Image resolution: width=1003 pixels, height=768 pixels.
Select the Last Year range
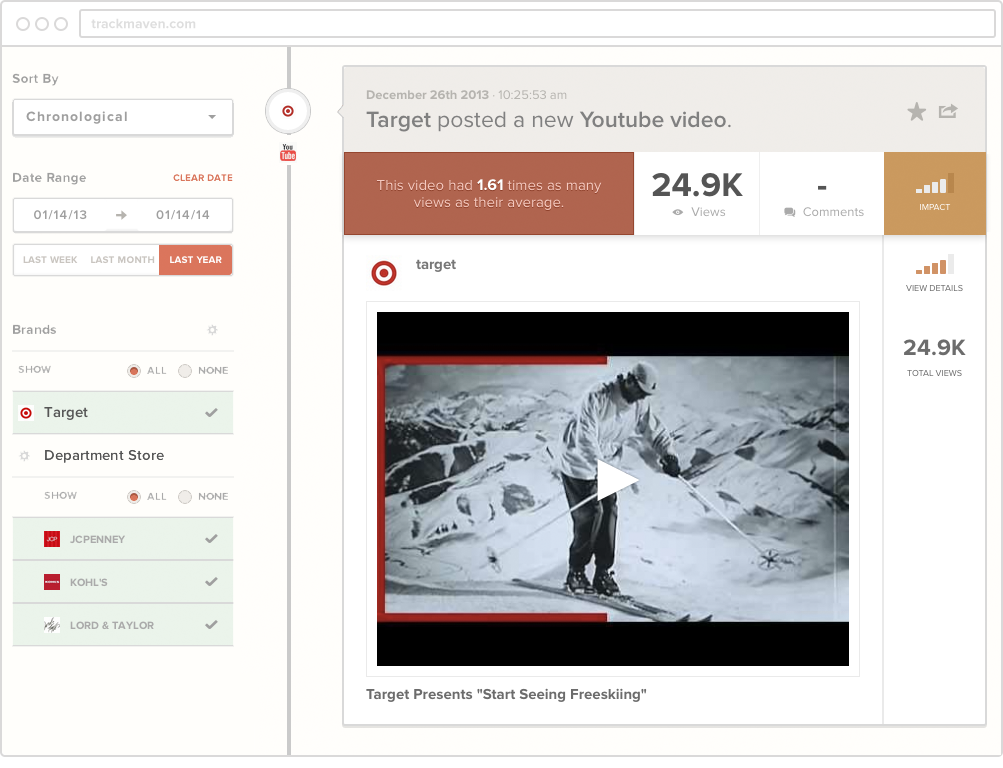(196, 260)
